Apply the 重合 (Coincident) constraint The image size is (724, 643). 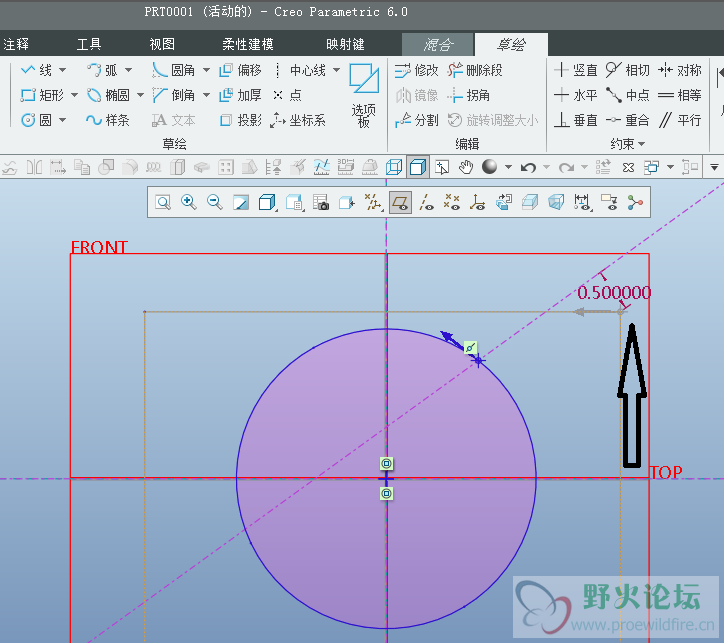tap(627, 120)
